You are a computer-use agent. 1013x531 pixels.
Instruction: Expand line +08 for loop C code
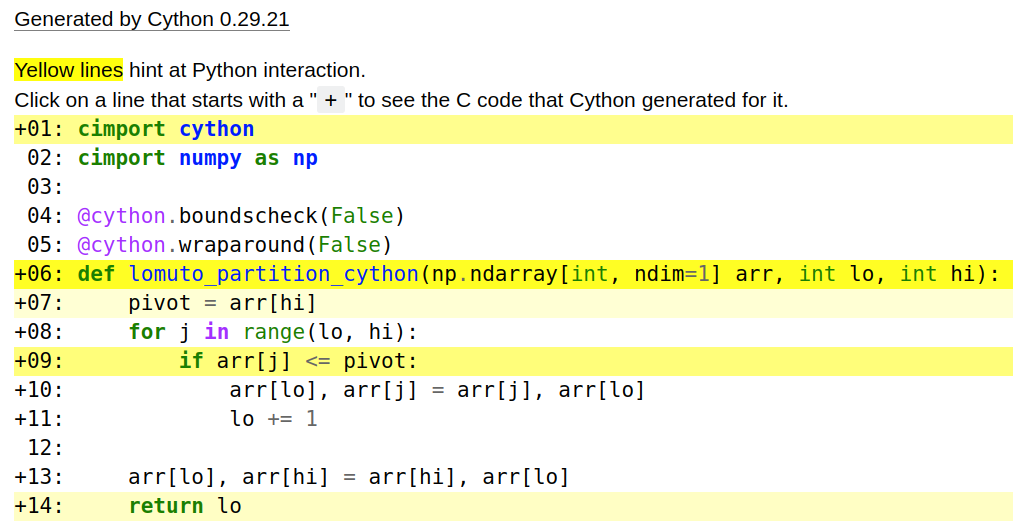[x=40, y=332]
